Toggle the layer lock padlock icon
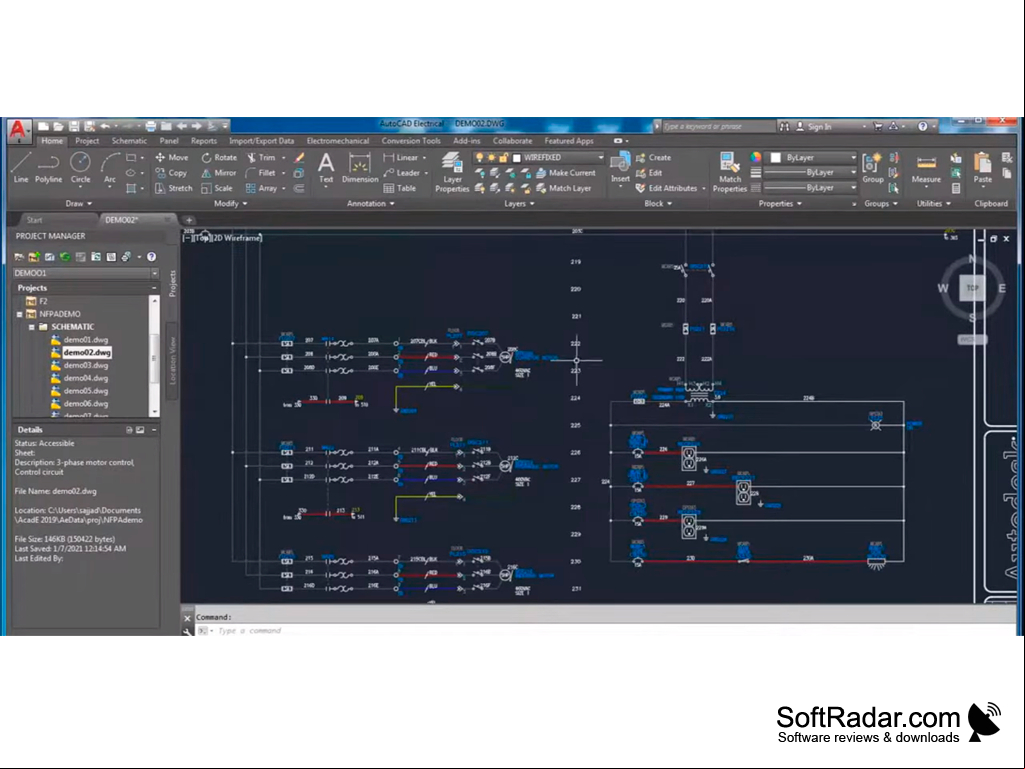The height and width of the screenshot is (769, 1025). (503, 158)
